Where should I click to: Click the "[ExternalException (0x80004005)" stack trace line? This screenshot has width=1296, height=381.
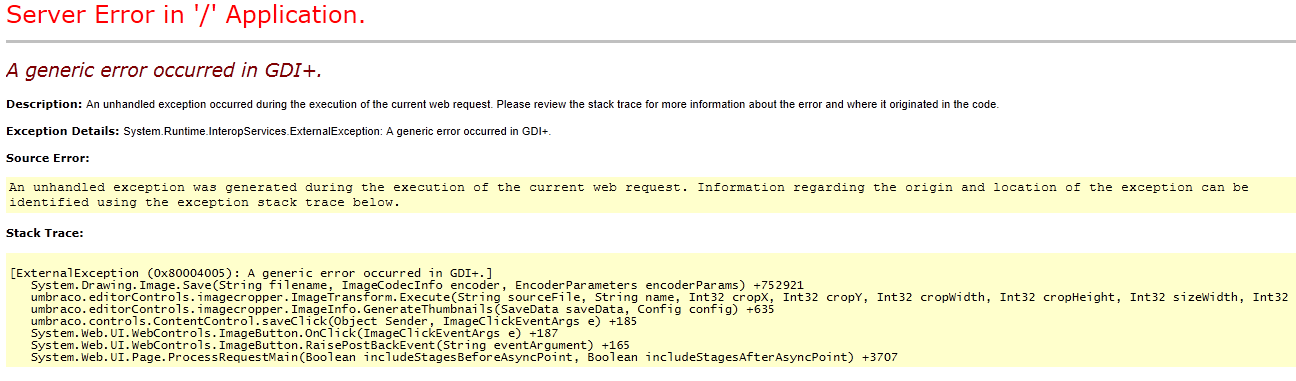[x=251, y=274]
